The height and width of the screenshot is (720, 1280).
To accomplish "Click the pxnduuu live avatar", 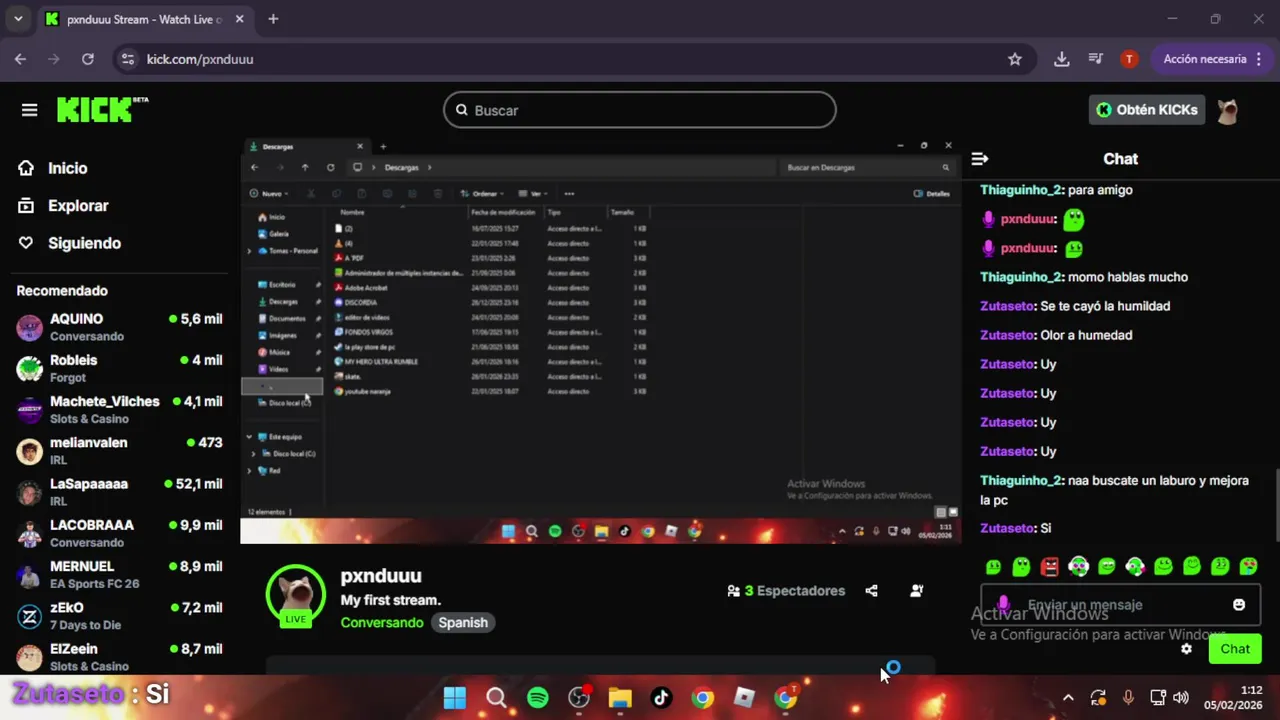I will (x=295, y=594).
